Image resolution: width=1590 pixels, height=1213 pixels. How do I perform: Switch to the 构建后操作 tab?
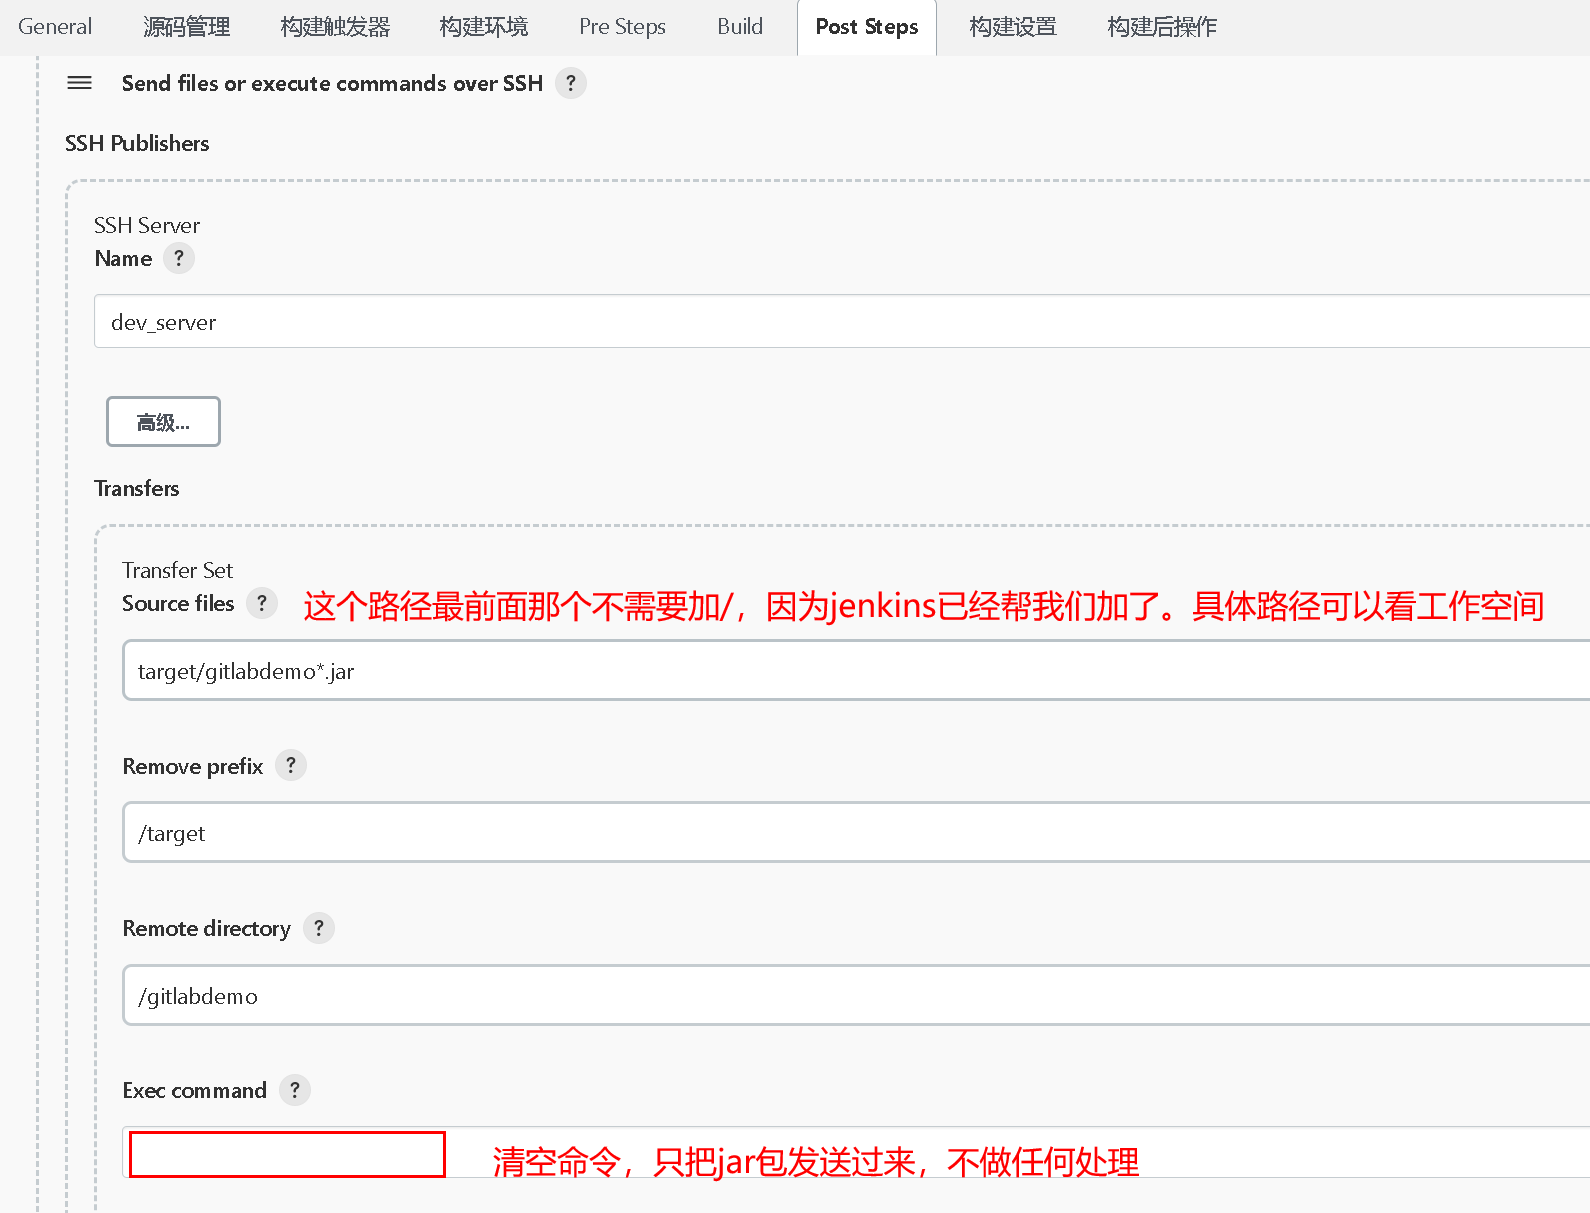(x=1162, y=27)
